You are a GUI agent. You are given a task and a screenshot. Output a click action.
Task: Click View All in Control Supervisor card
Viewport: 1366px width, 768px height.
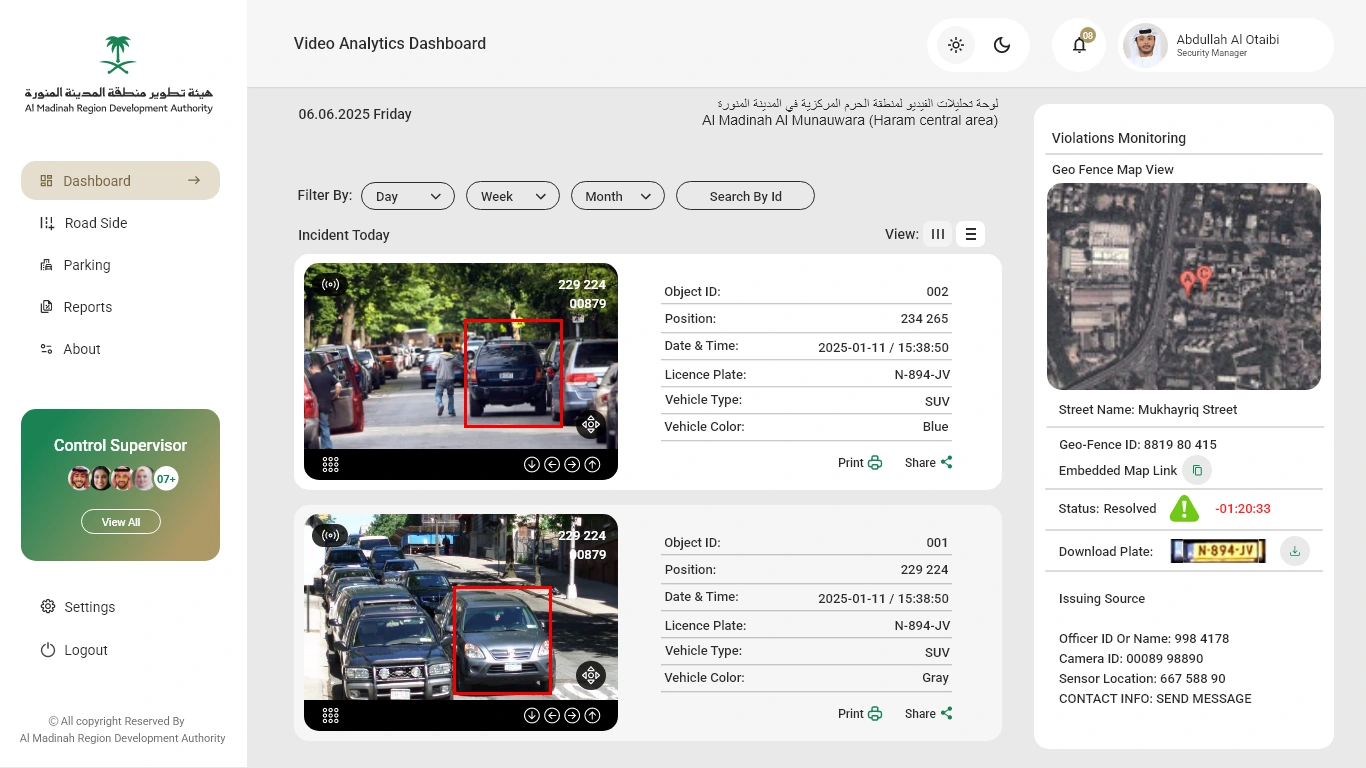click(121, 522)
